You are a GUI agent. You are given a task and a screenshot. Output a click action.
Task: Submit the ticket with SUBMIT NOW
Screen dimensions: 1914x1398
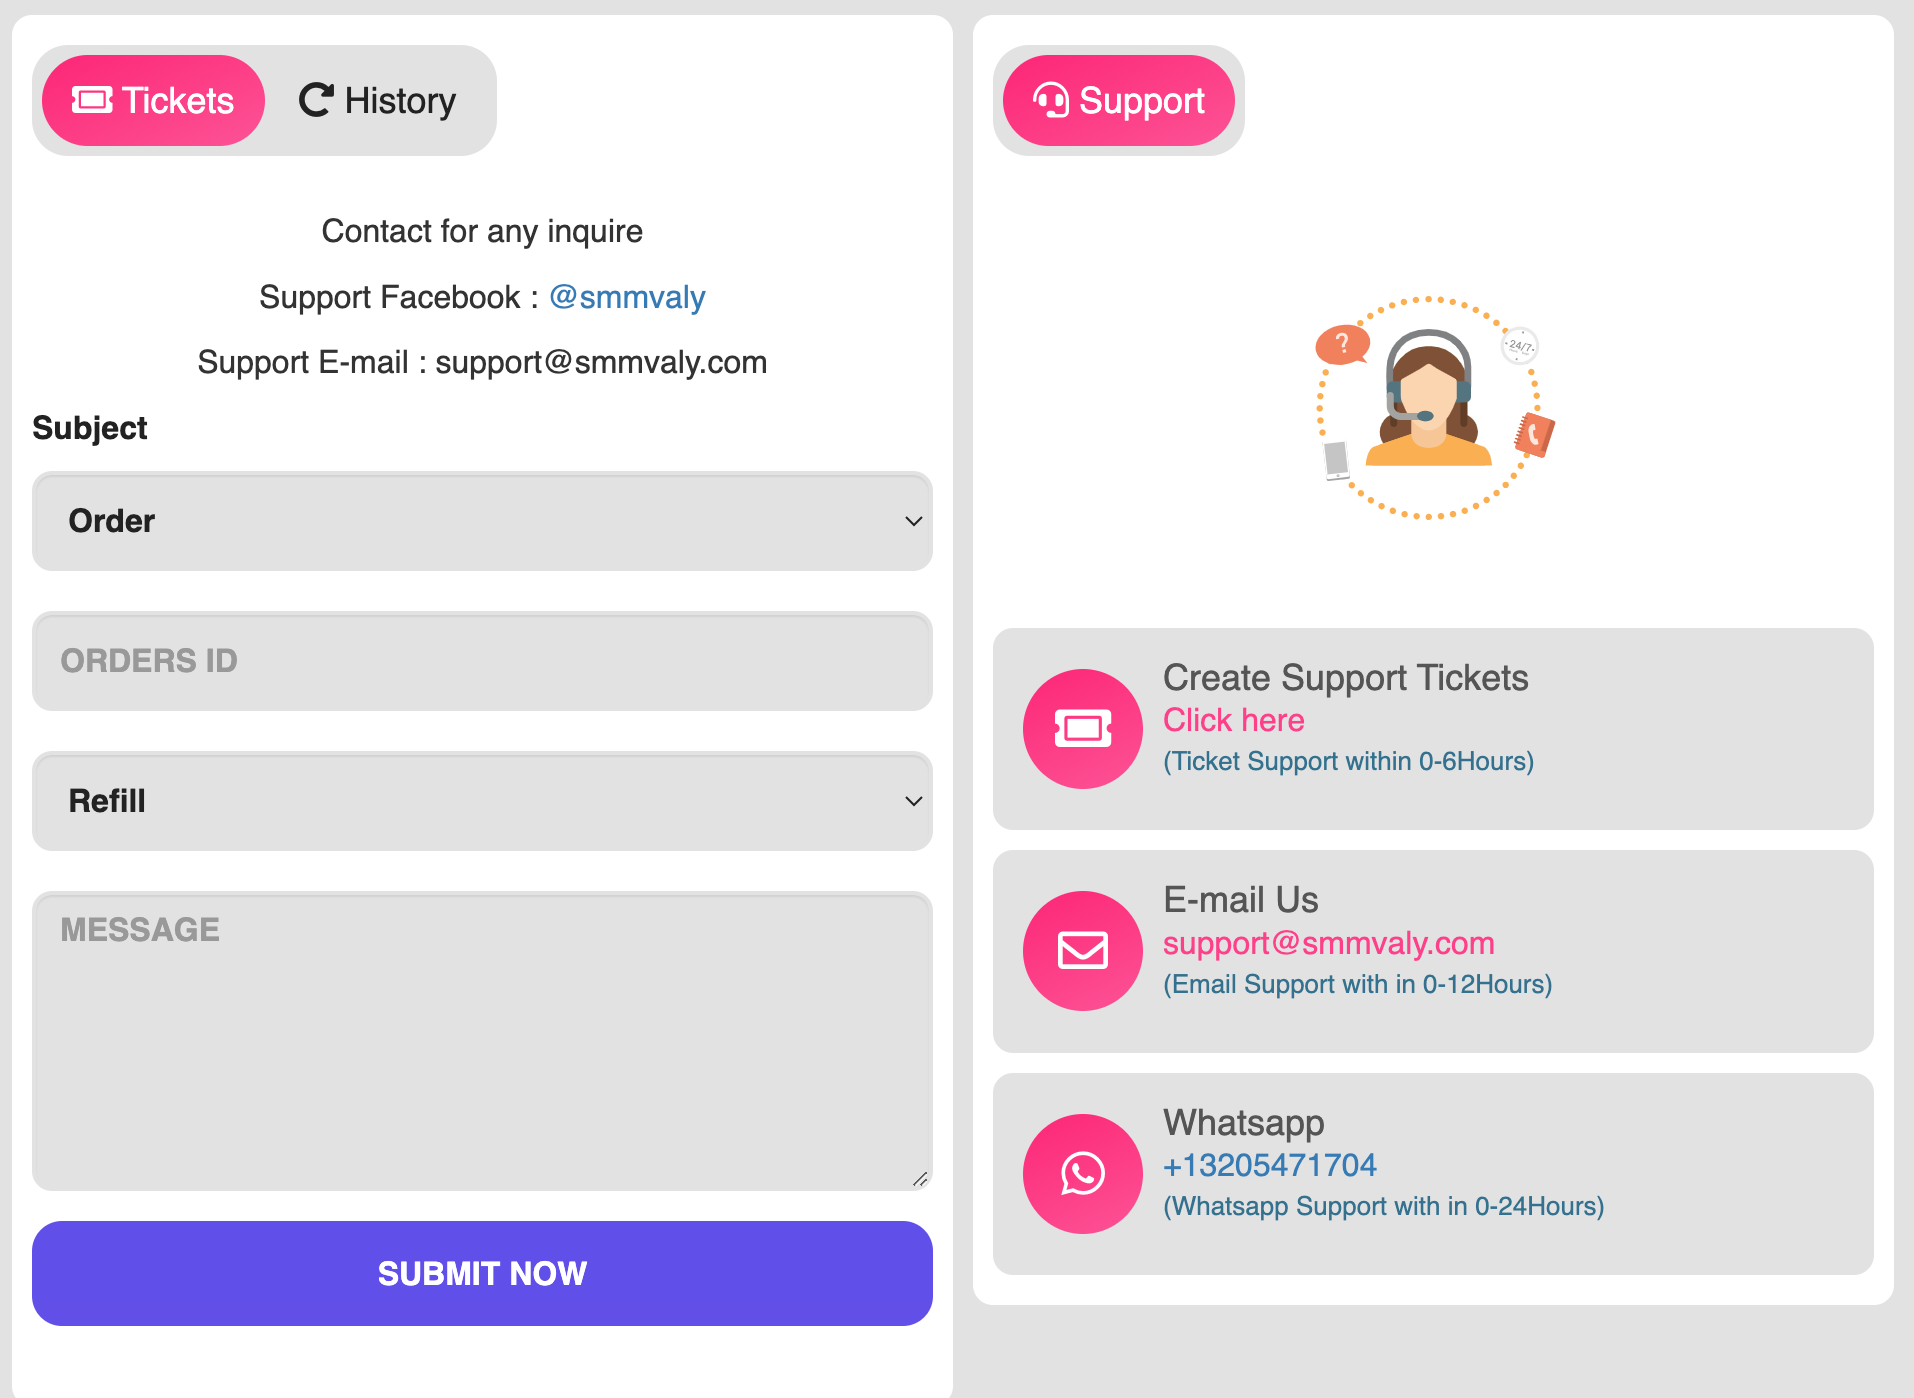482,1273
